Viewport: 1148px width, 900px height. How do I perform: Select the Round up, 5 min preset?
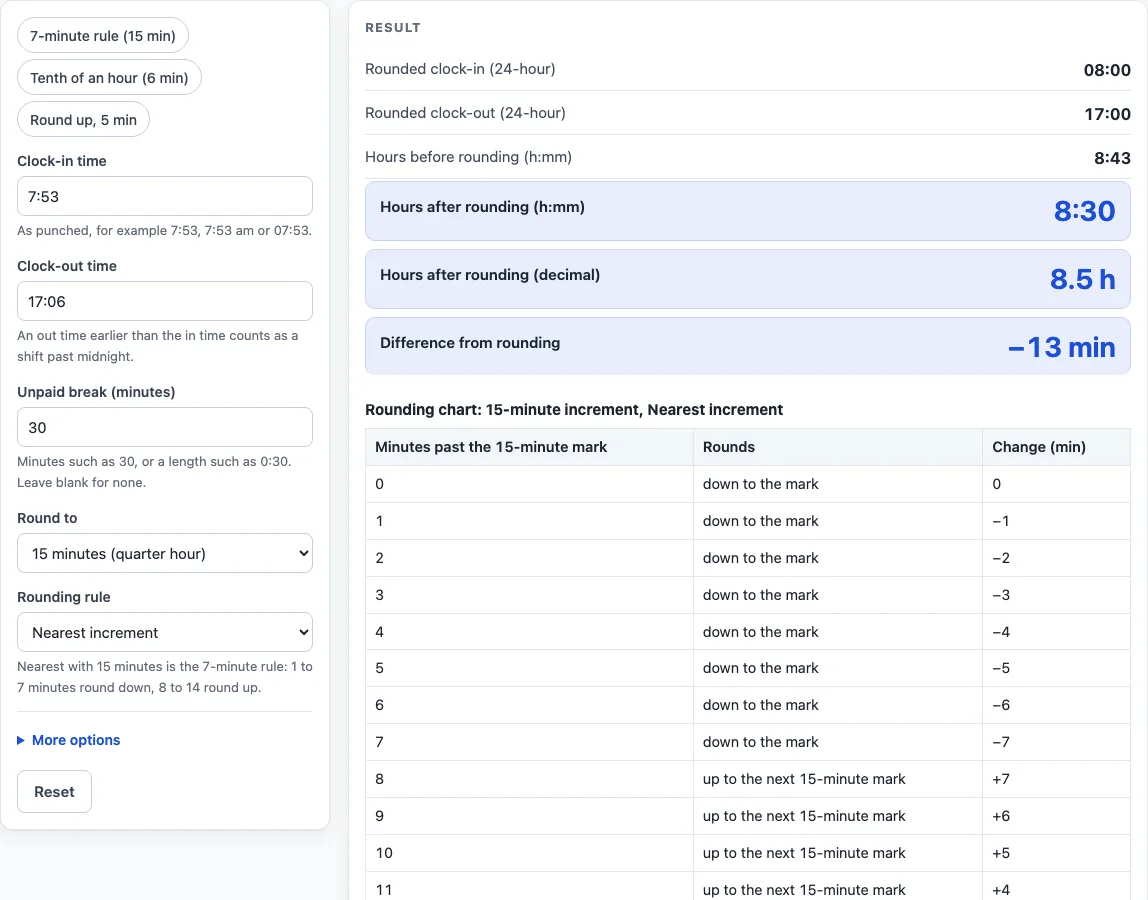(83, 119)
